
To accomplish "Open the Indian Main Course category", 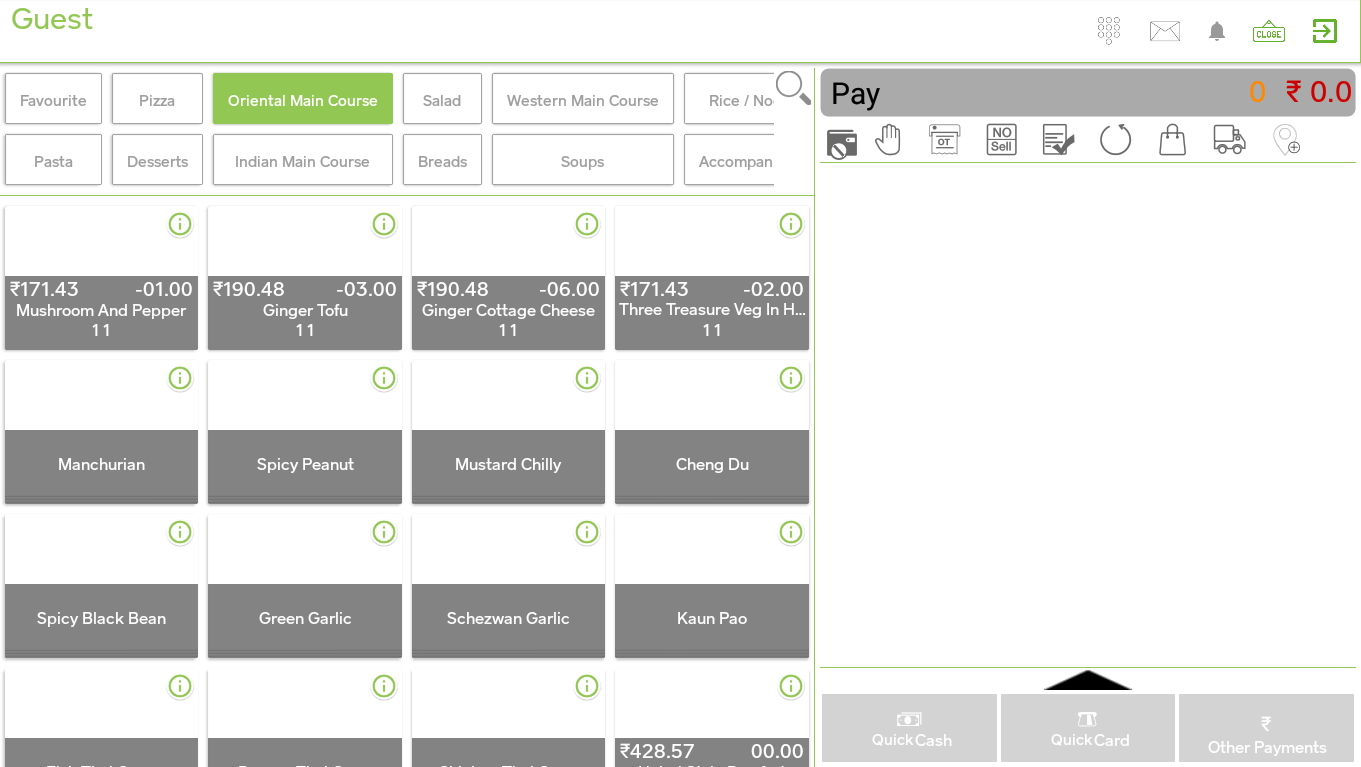I will [x=303, y=161].
